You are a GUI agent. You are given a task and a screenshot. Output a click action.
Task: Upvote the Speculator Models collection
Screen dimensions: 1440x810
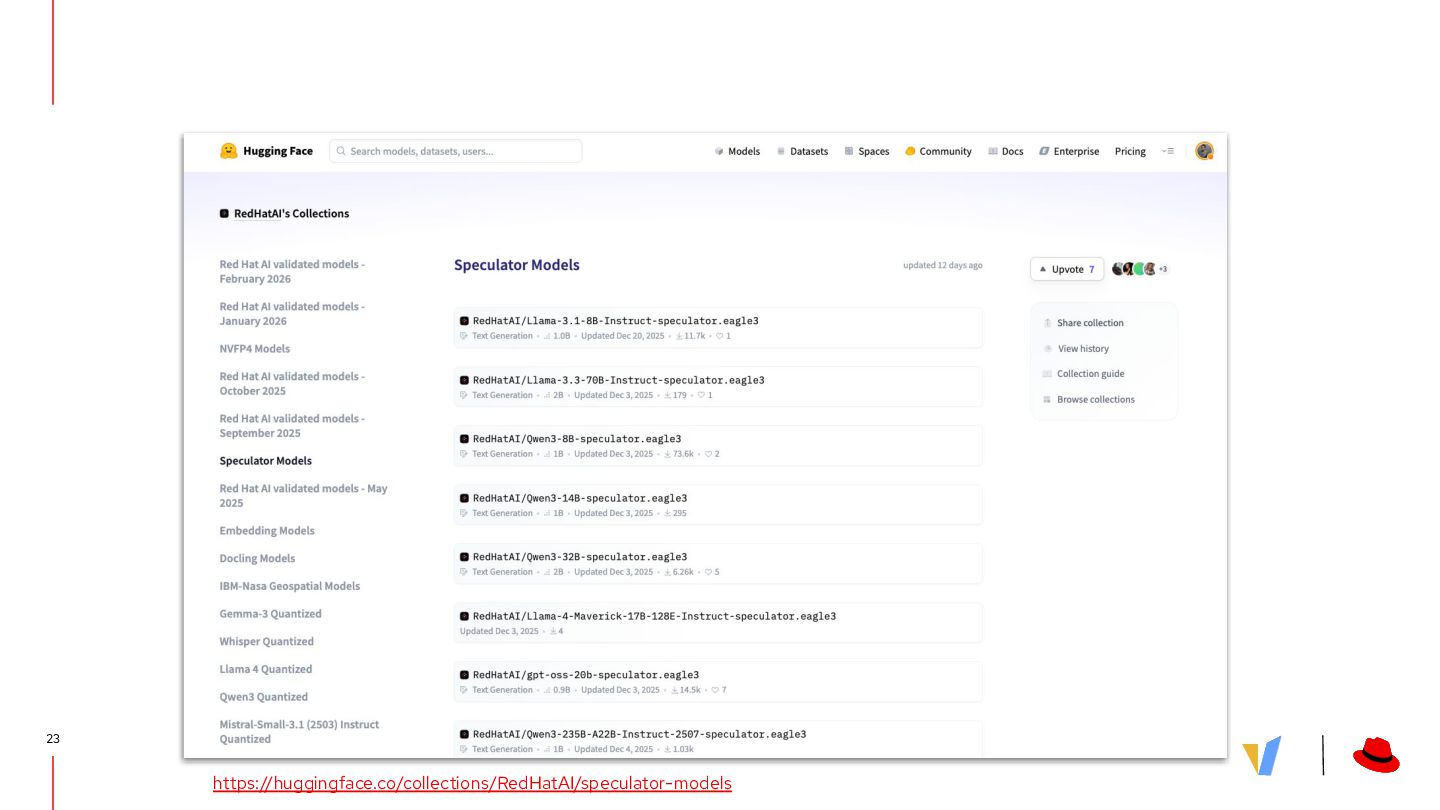[1067, 269]
